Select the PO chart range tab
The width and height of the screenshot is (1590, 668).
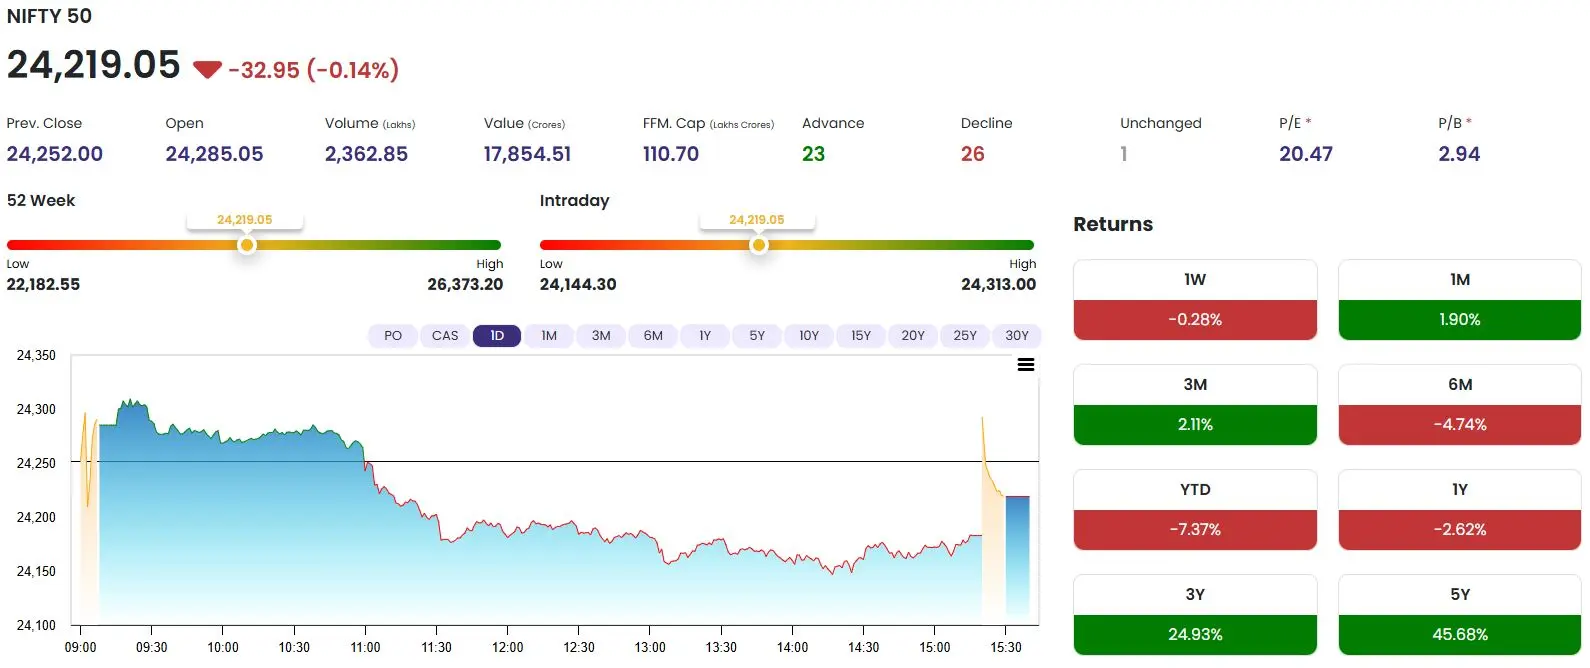point(393,335)
